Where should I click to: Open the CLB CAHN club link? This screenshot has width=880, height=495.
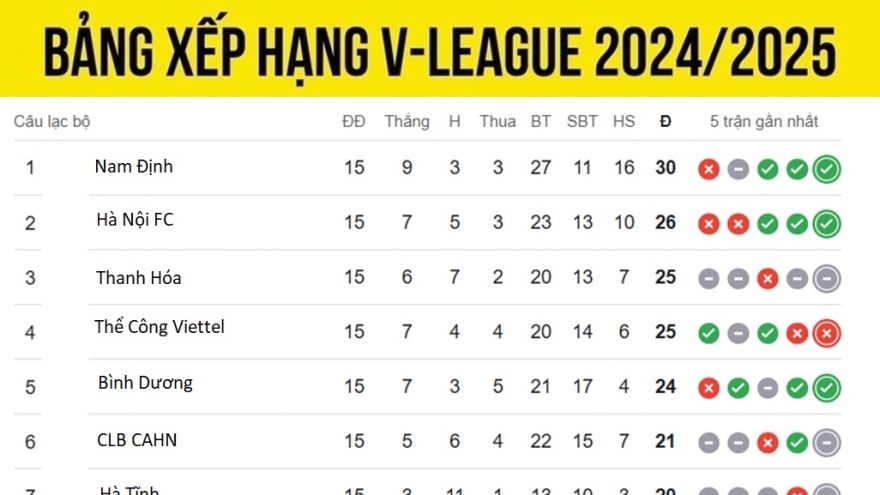tap(137, 440)
